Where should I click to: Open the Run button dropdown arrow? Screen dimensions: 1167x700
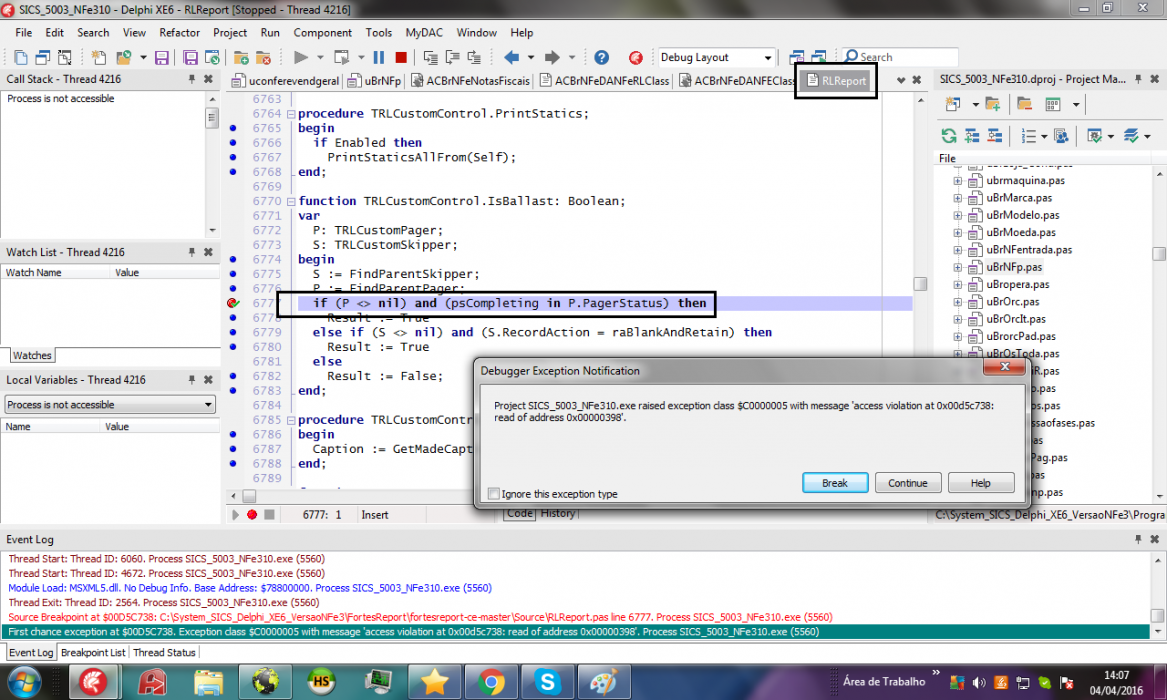[320, 57]
